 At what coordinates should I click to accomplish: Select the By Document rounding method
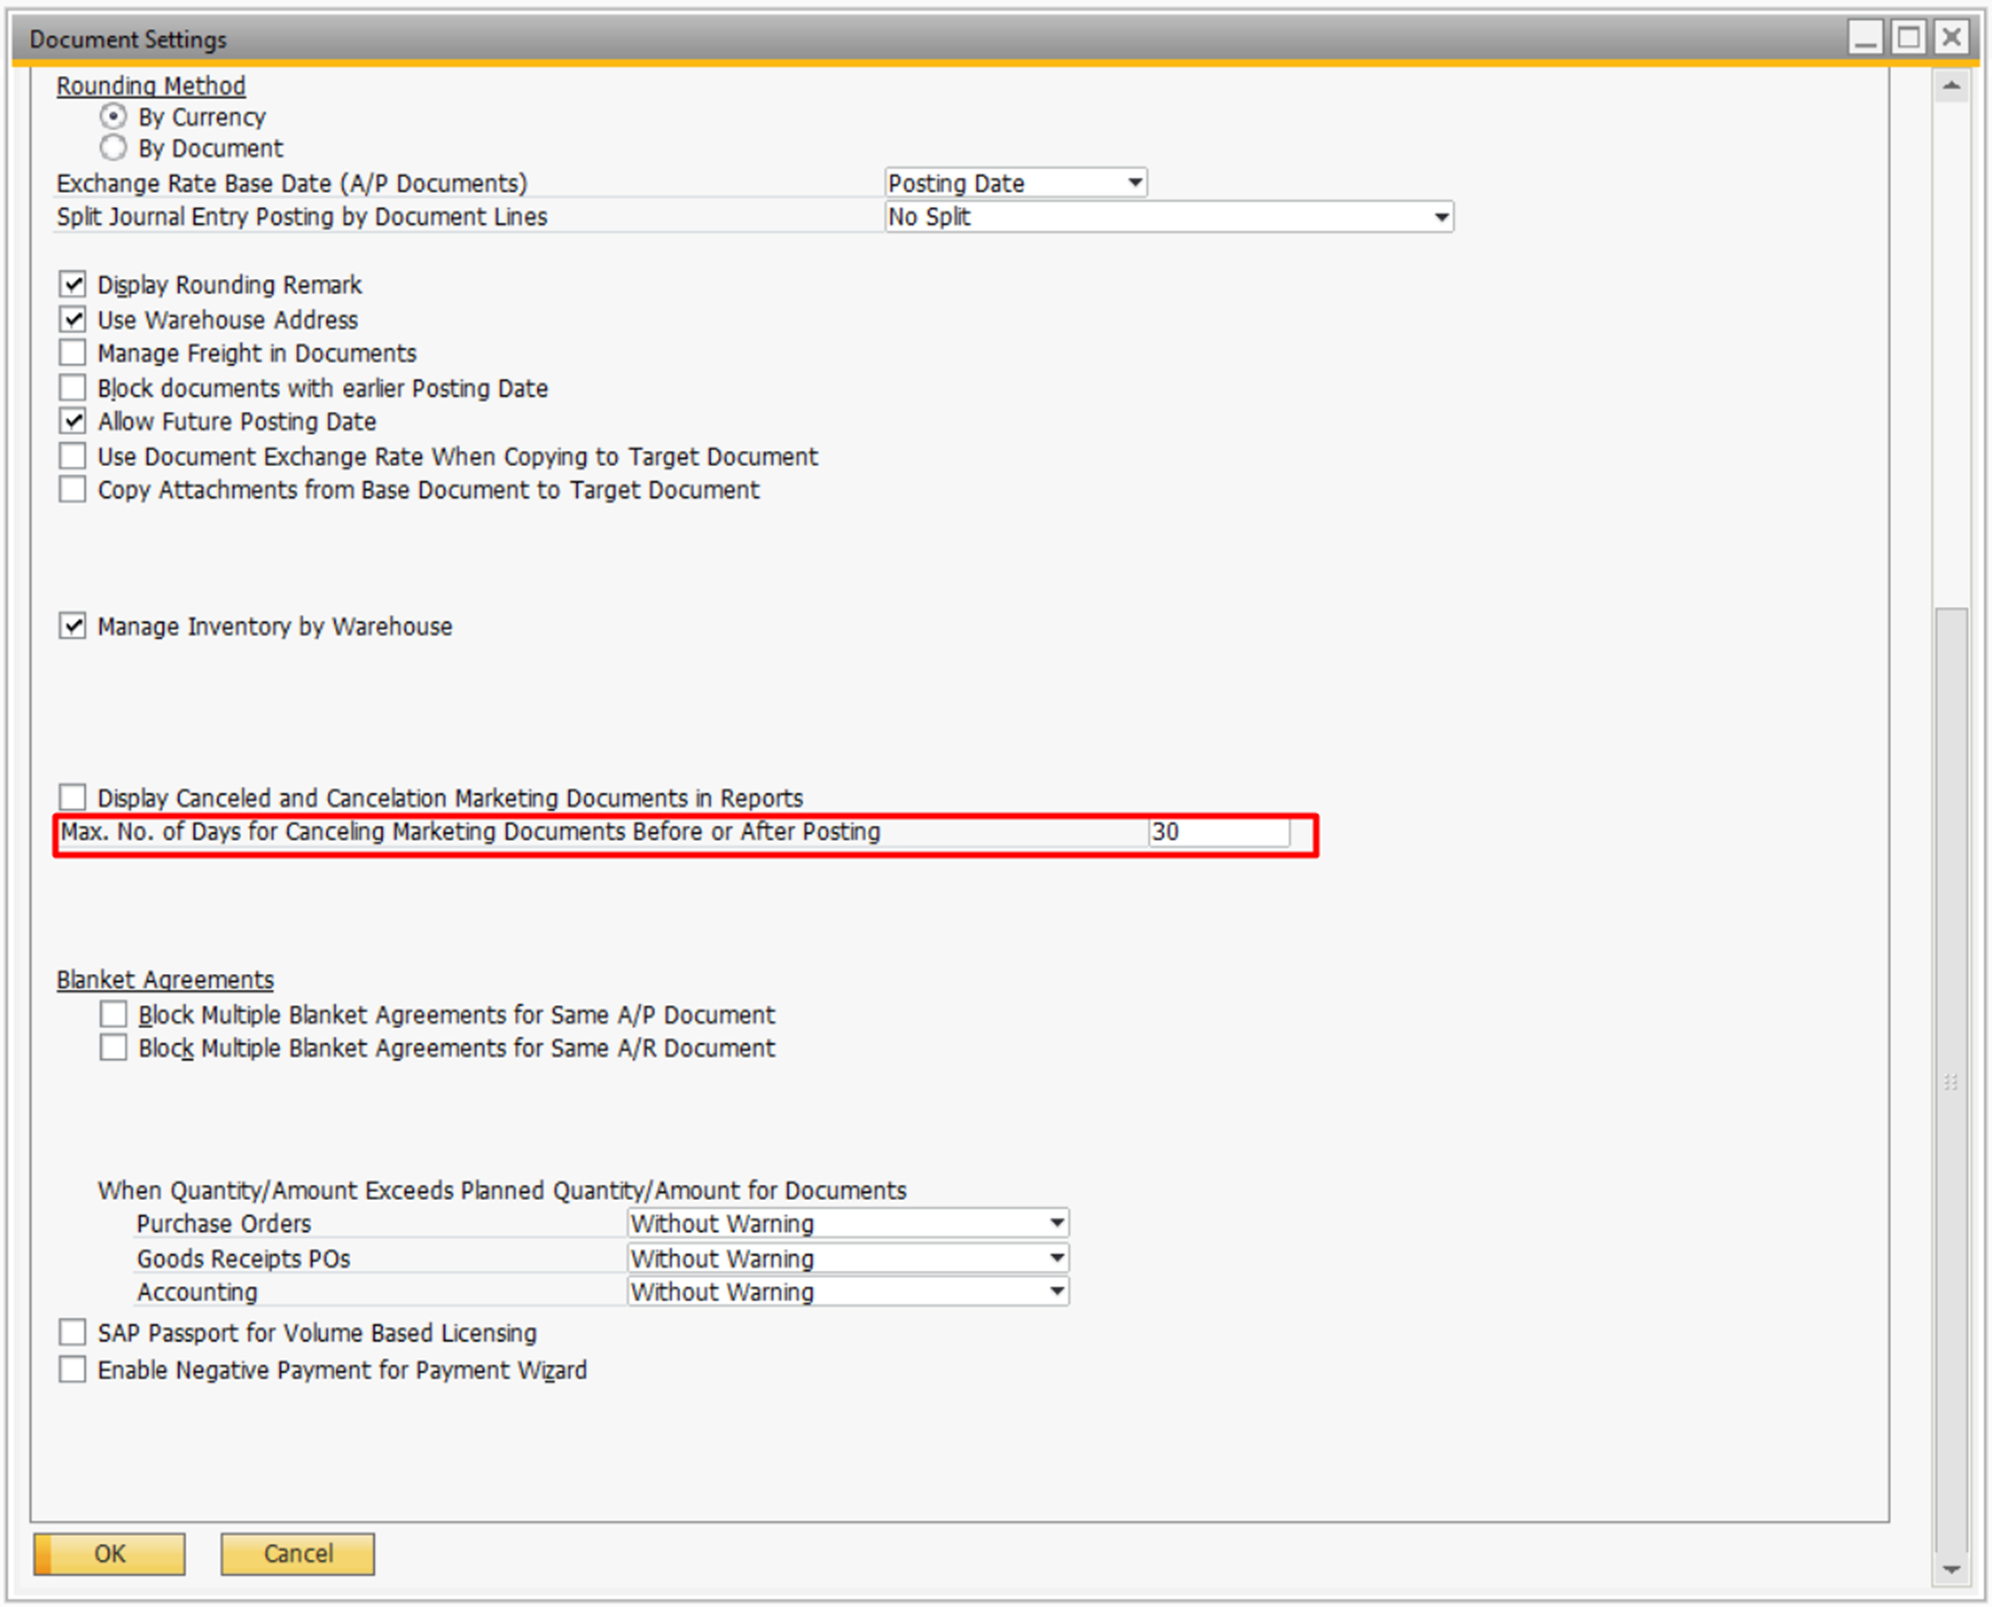coord(113,148)
